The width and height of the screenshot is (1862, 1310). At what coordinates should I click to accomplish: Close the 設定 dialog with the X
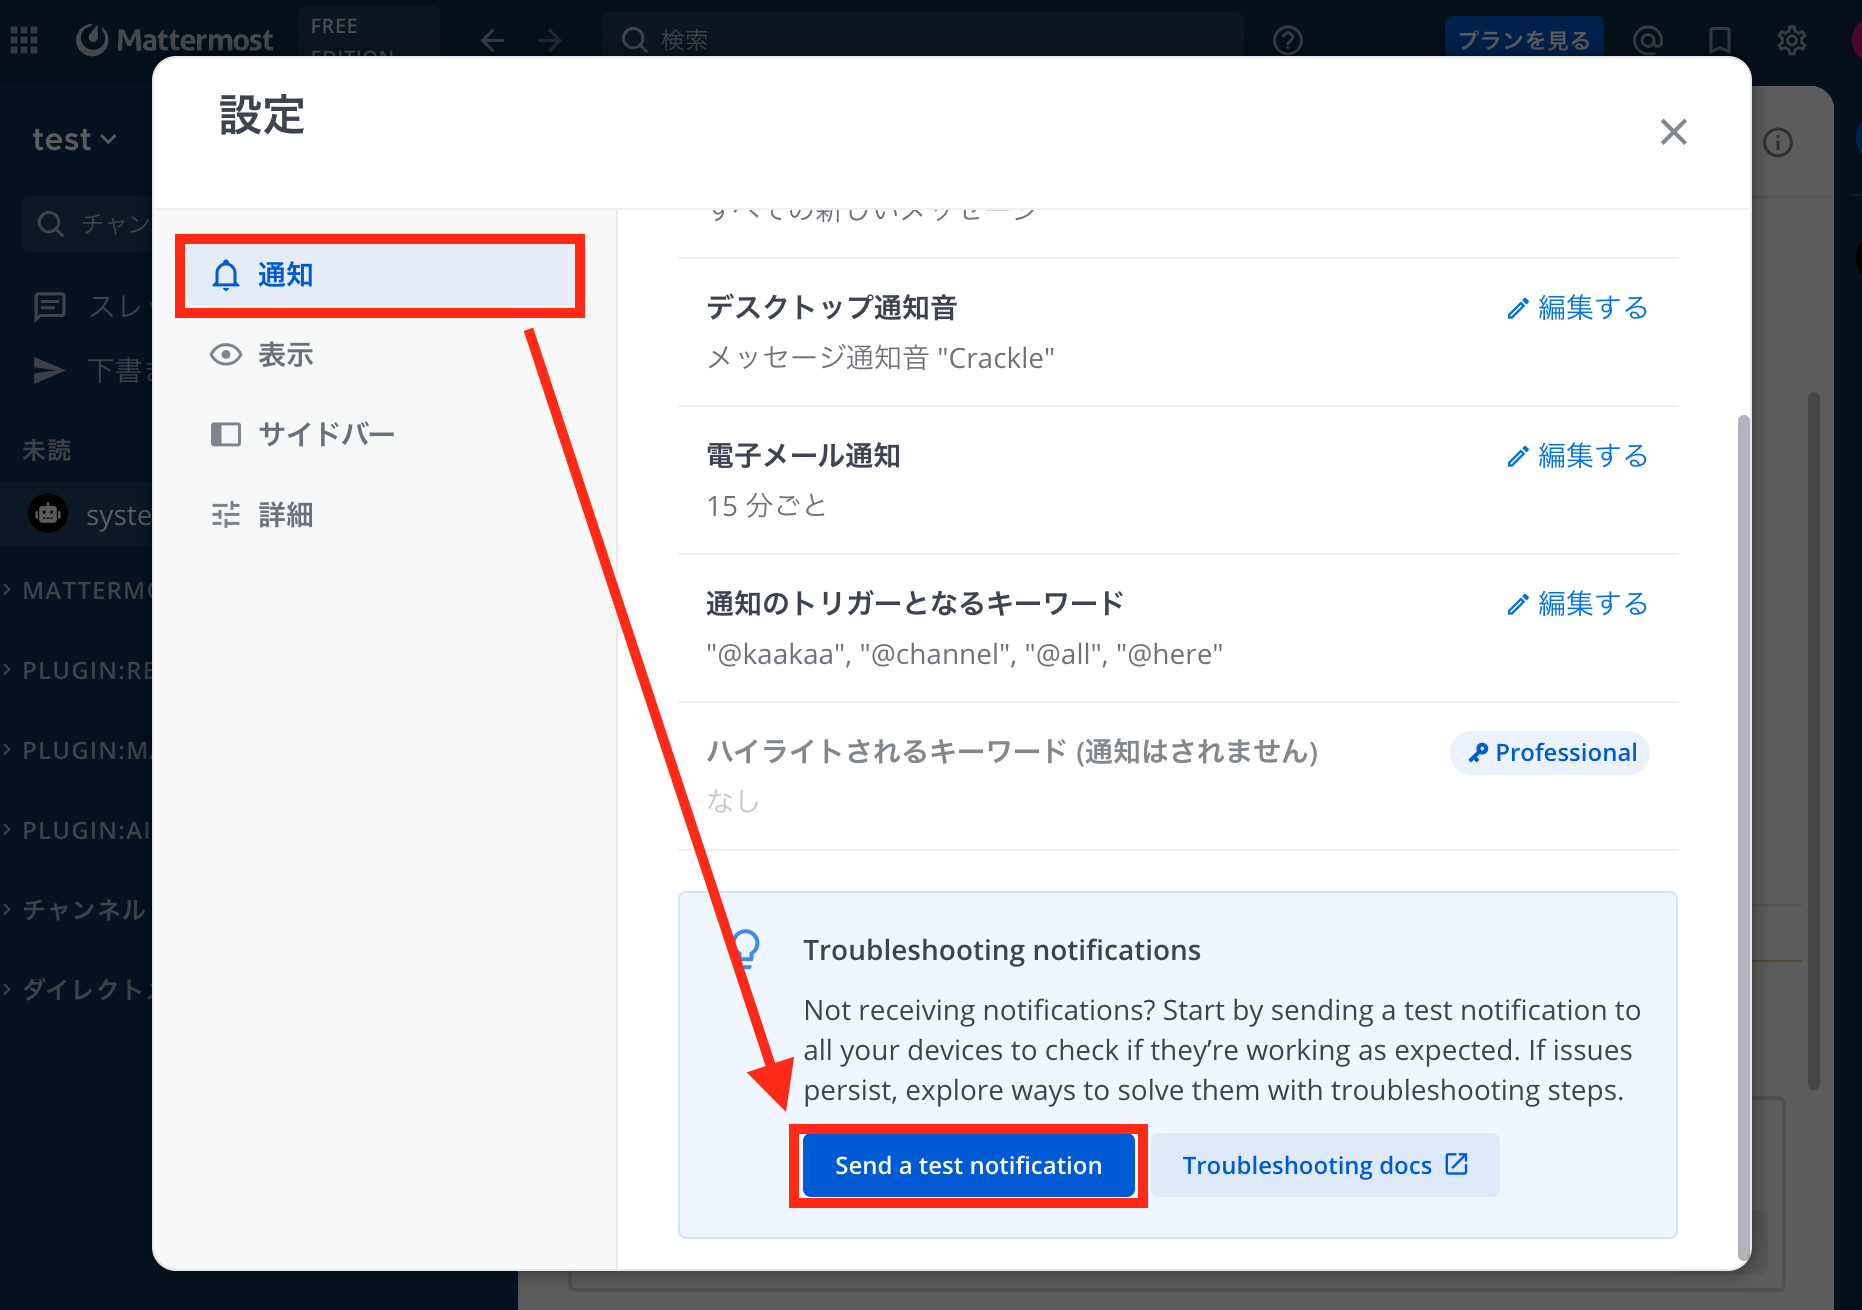[x=1673, y=132]
